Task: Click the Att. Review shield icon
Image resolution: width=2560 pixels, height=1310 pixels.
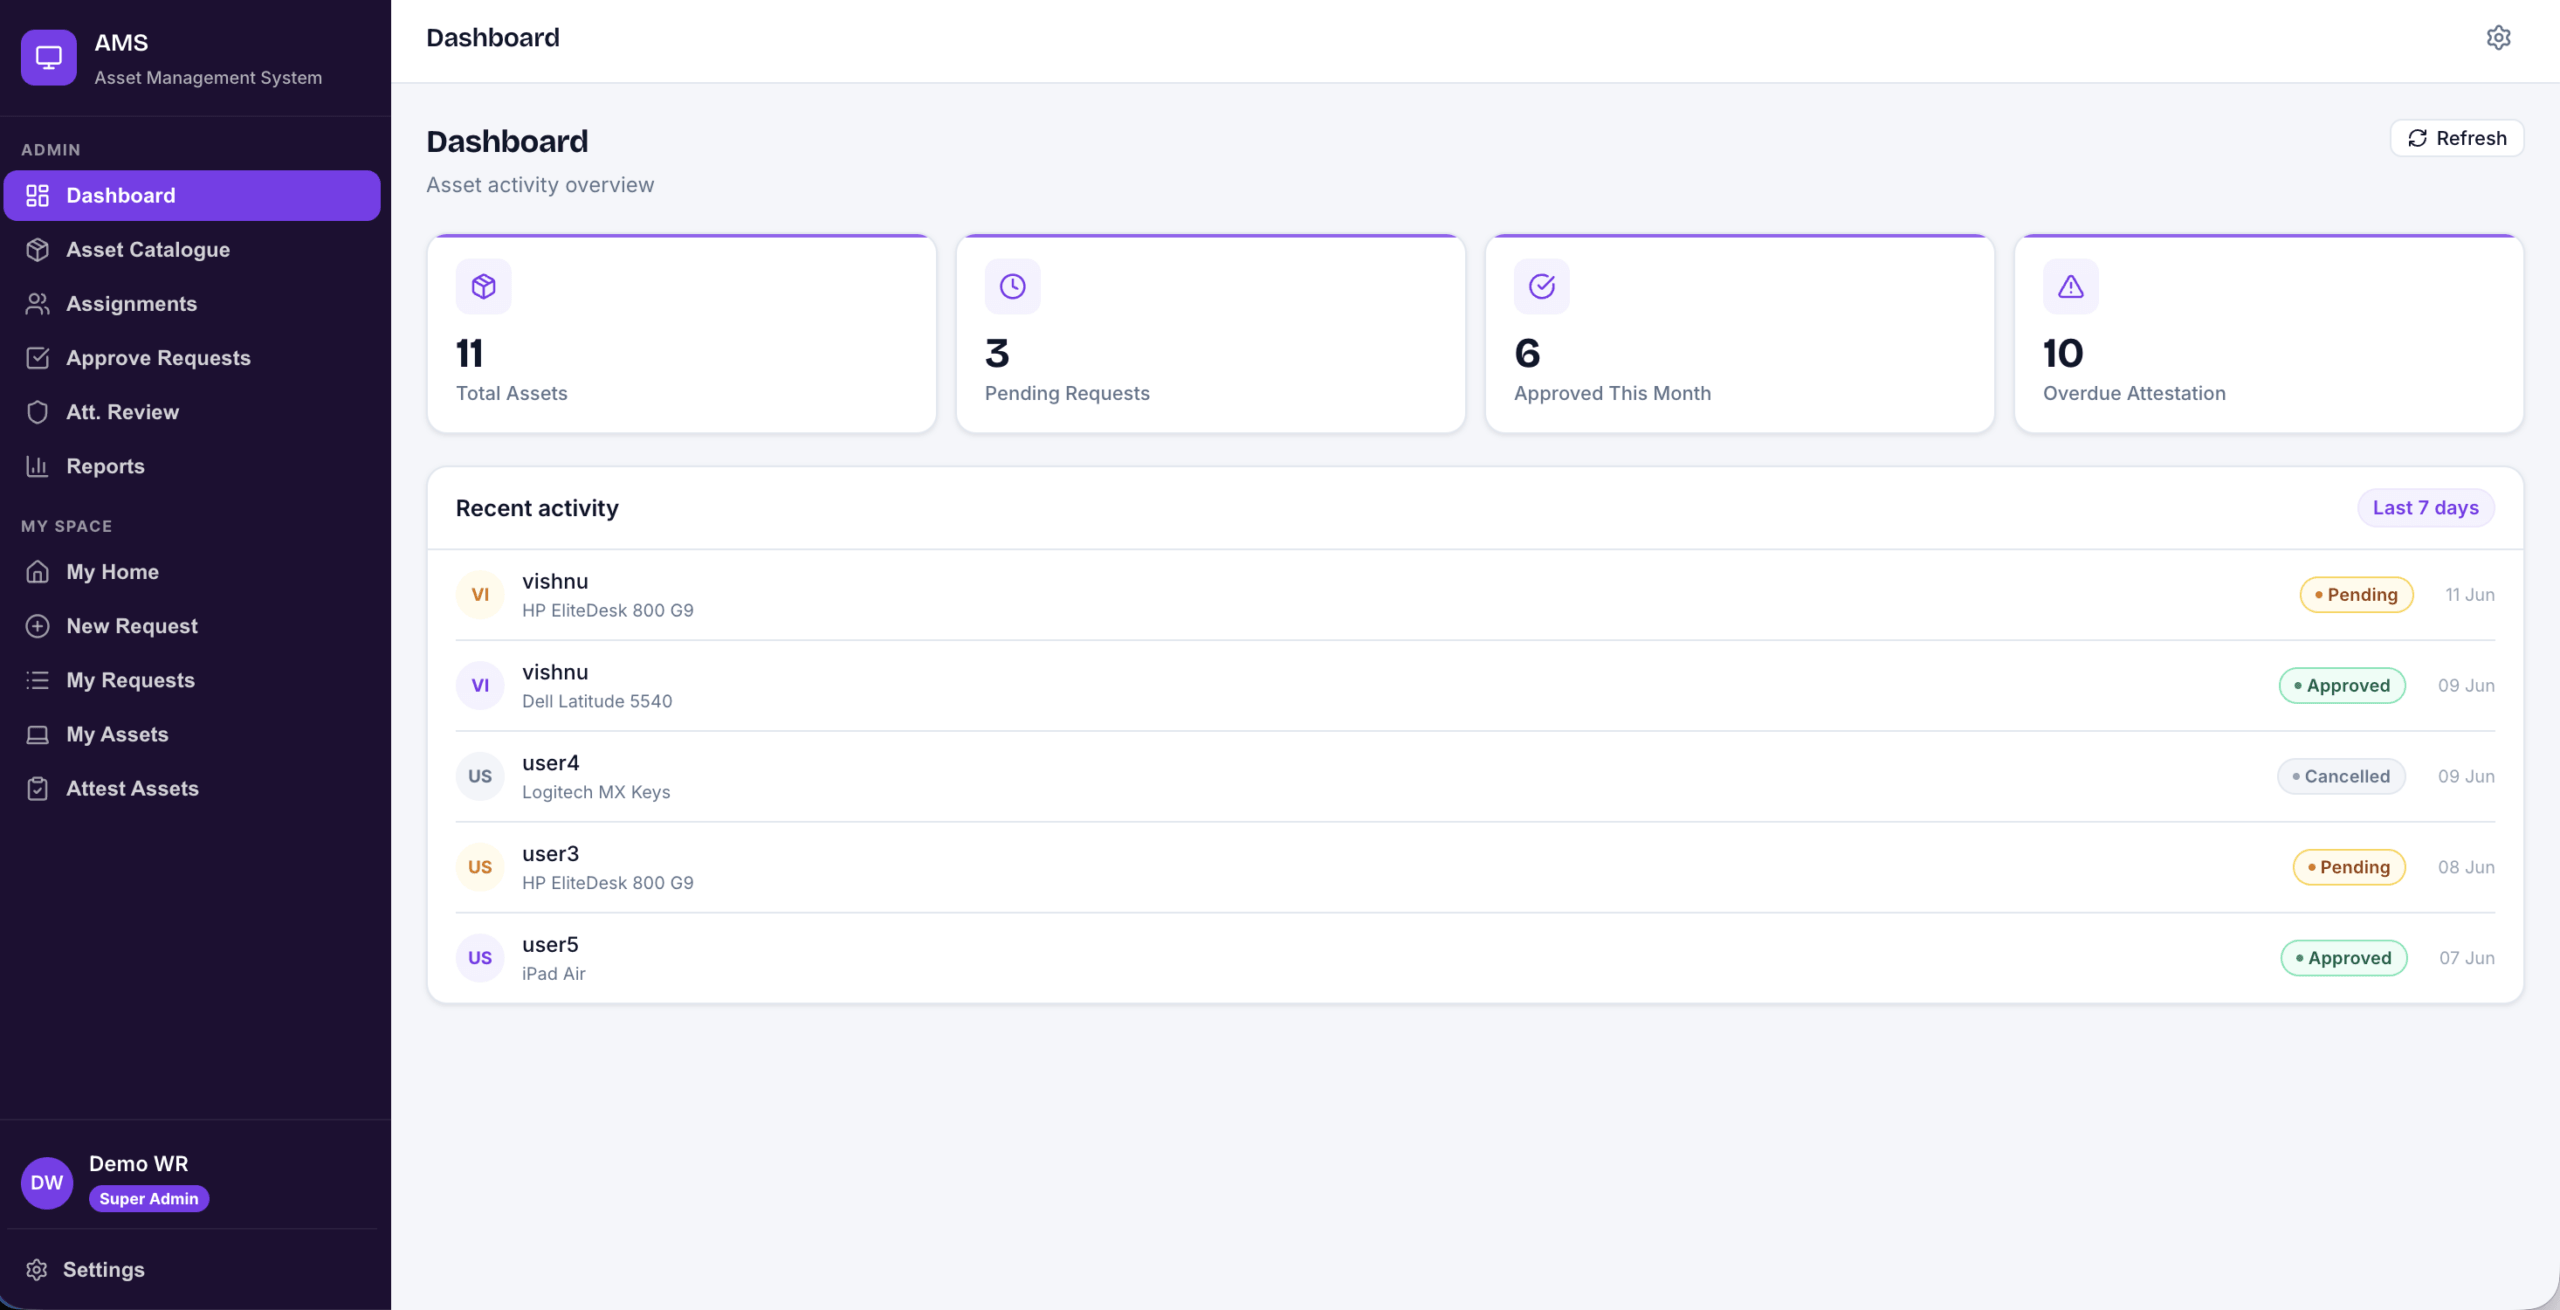Action: click(38, 412)
